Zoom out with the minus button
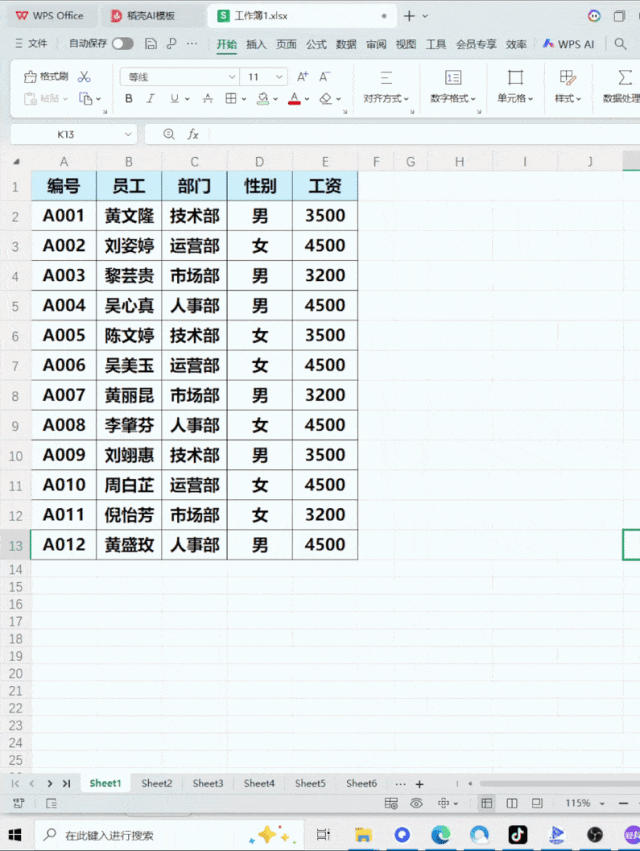 (624, 803)
